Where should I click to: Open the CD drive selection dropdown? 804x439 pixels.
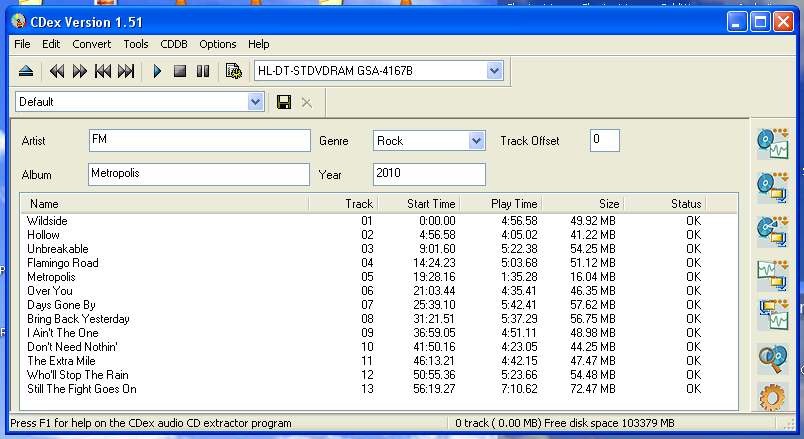point(494,71)
